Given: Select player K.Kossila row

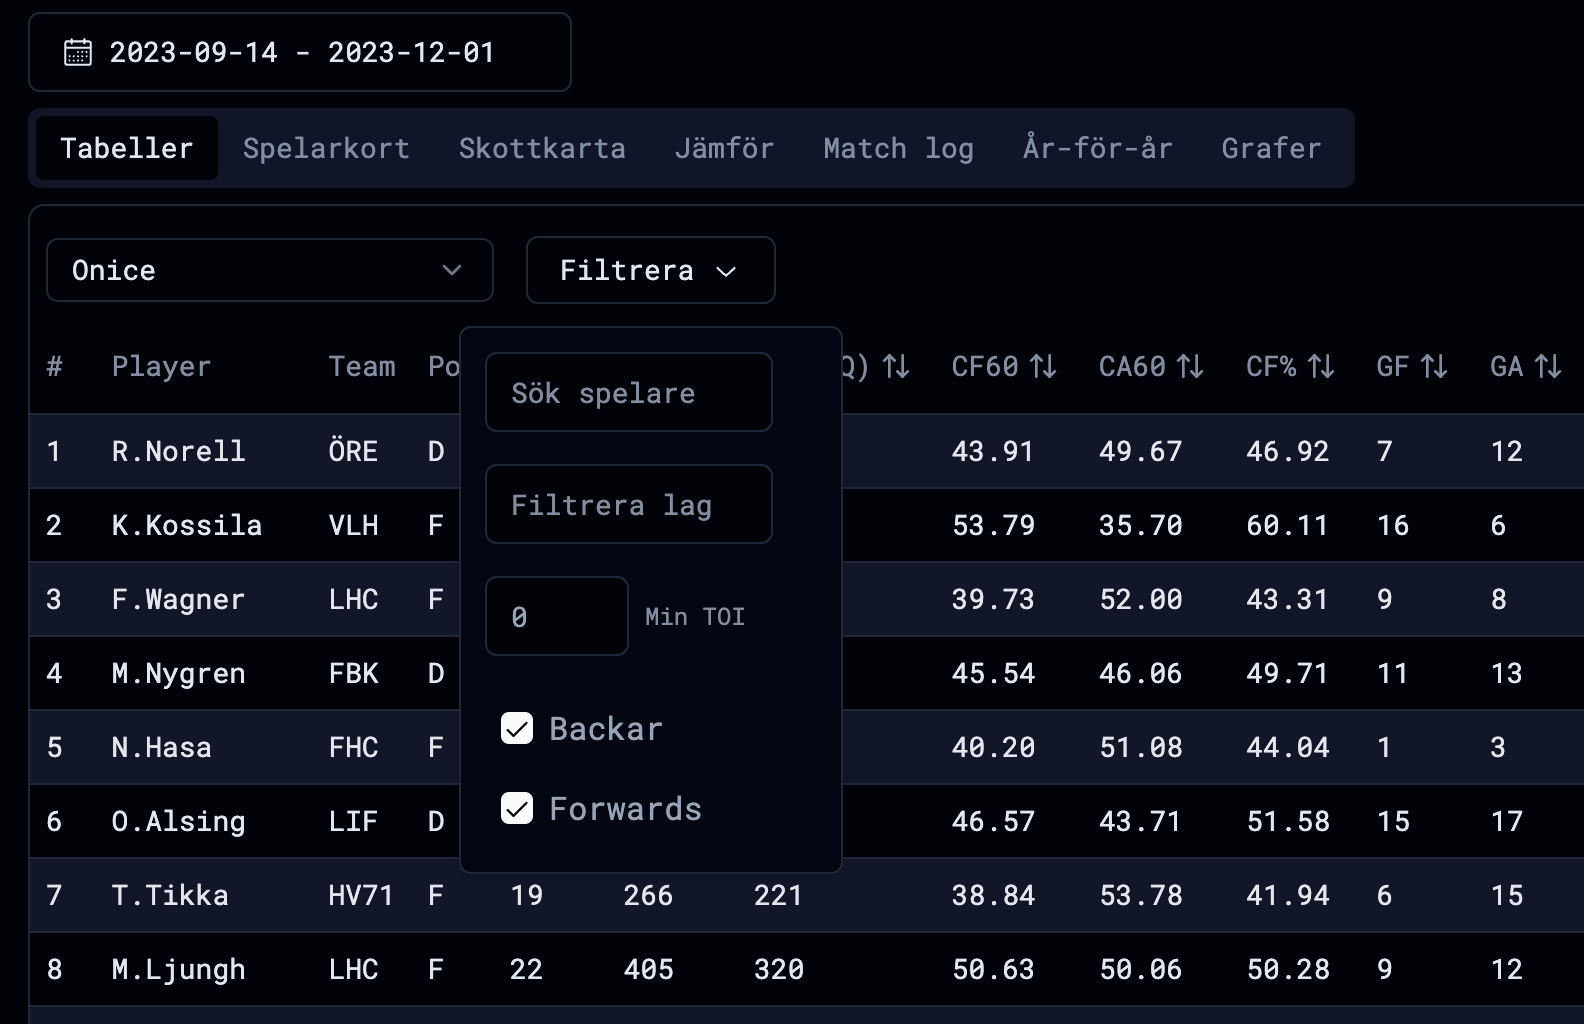Looking at the screenshot, I should (x=187, y=525).
